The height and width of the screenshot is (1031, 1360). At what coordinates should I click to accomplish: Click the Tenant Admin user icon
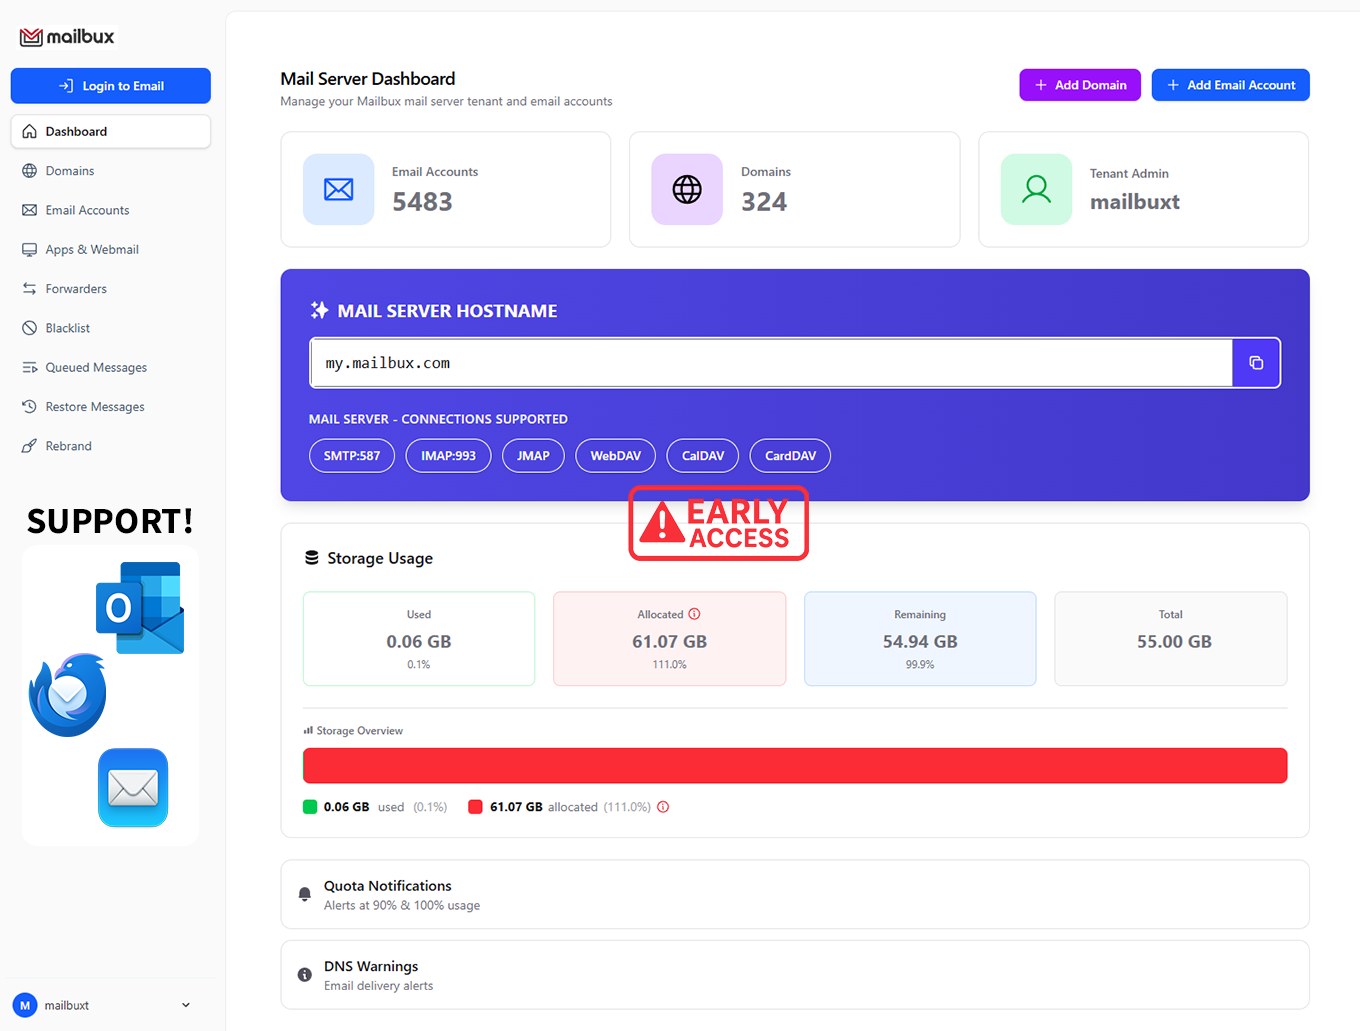[x=1036, y=189]
